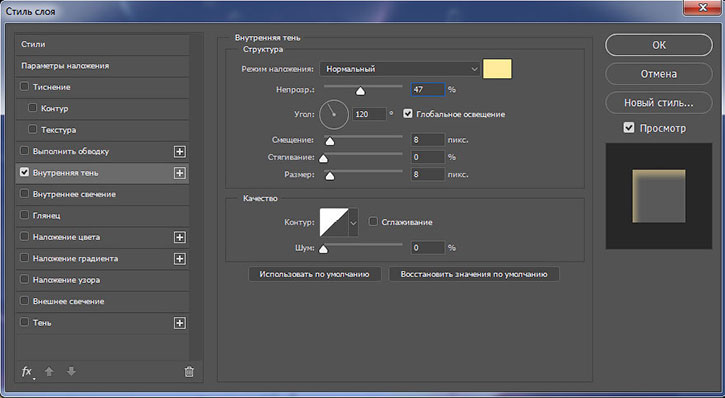725x398 pixels.
Task: Click the Размер slider handle
Action: pos(330,177)
